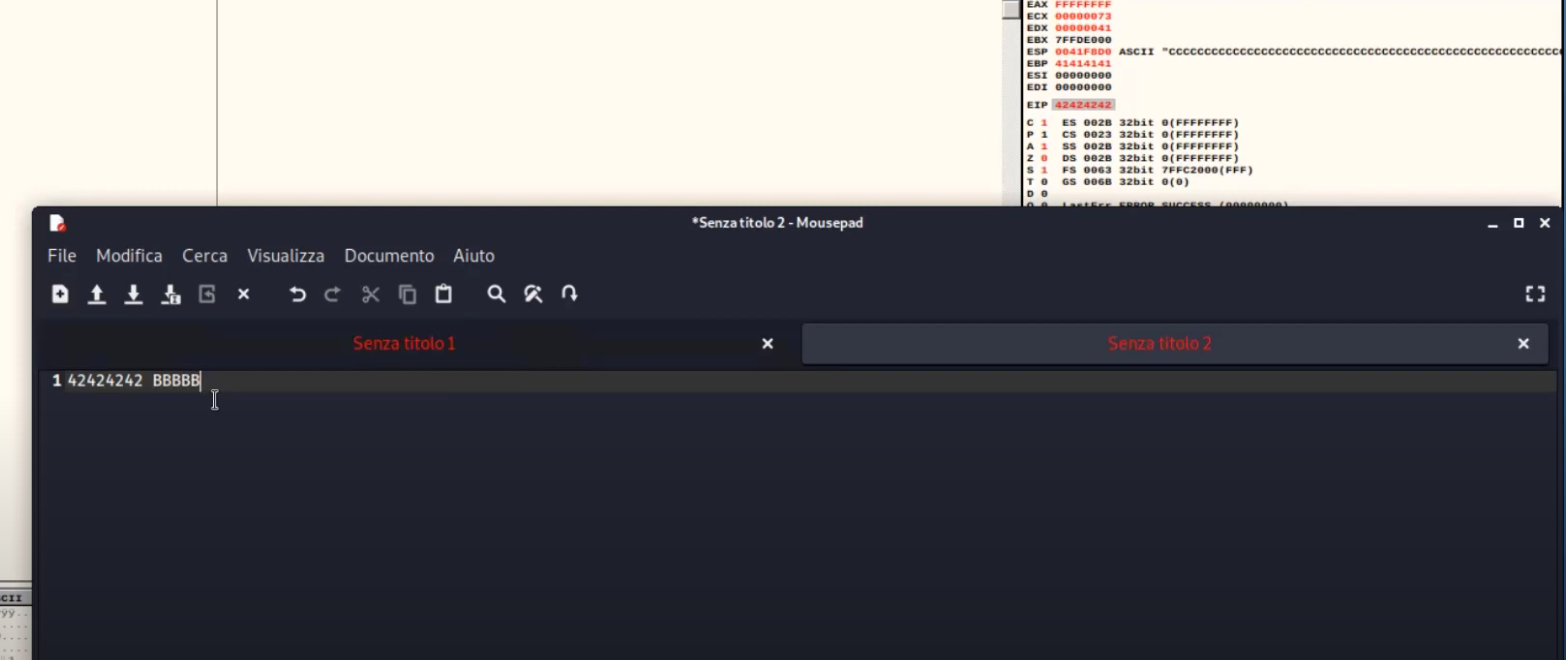Paste from clipboard using the toolbar icon
This screenshot has height=660, width=1566.
(x=443, y=294)
